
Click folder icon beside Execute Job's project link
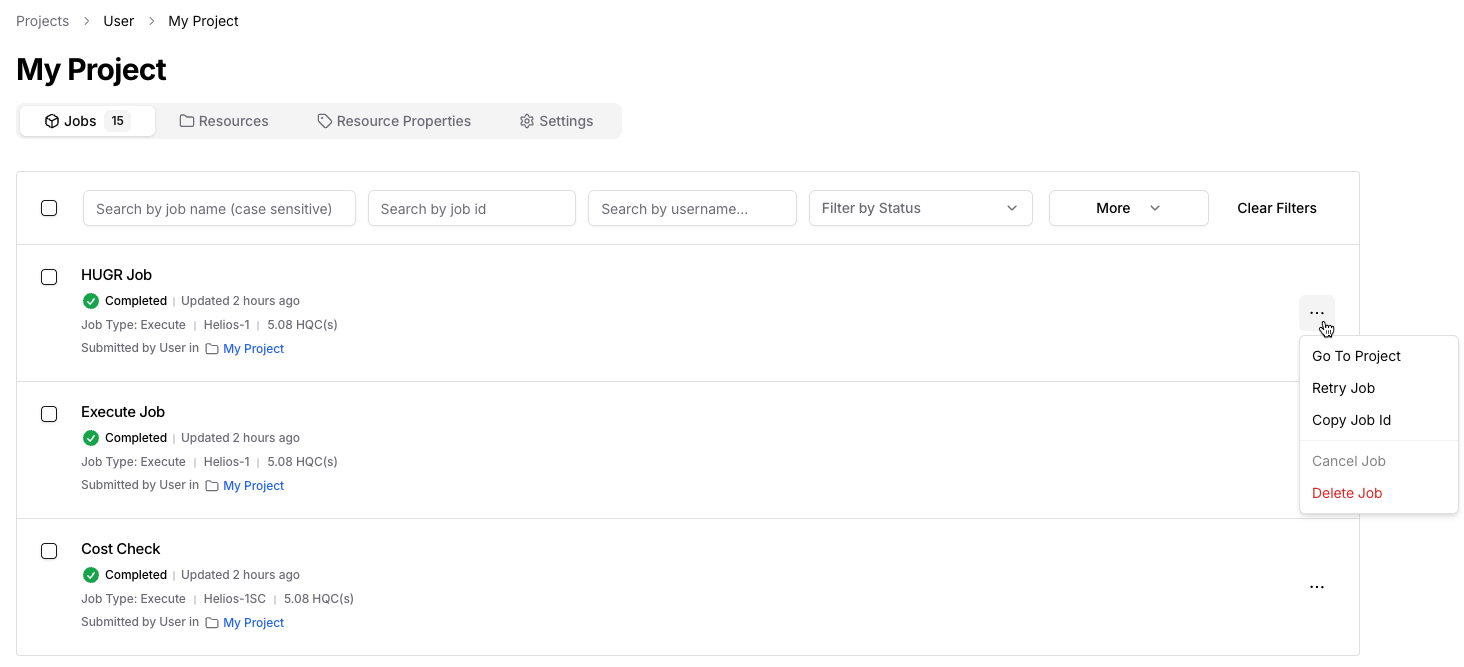[x=212, y=486]
